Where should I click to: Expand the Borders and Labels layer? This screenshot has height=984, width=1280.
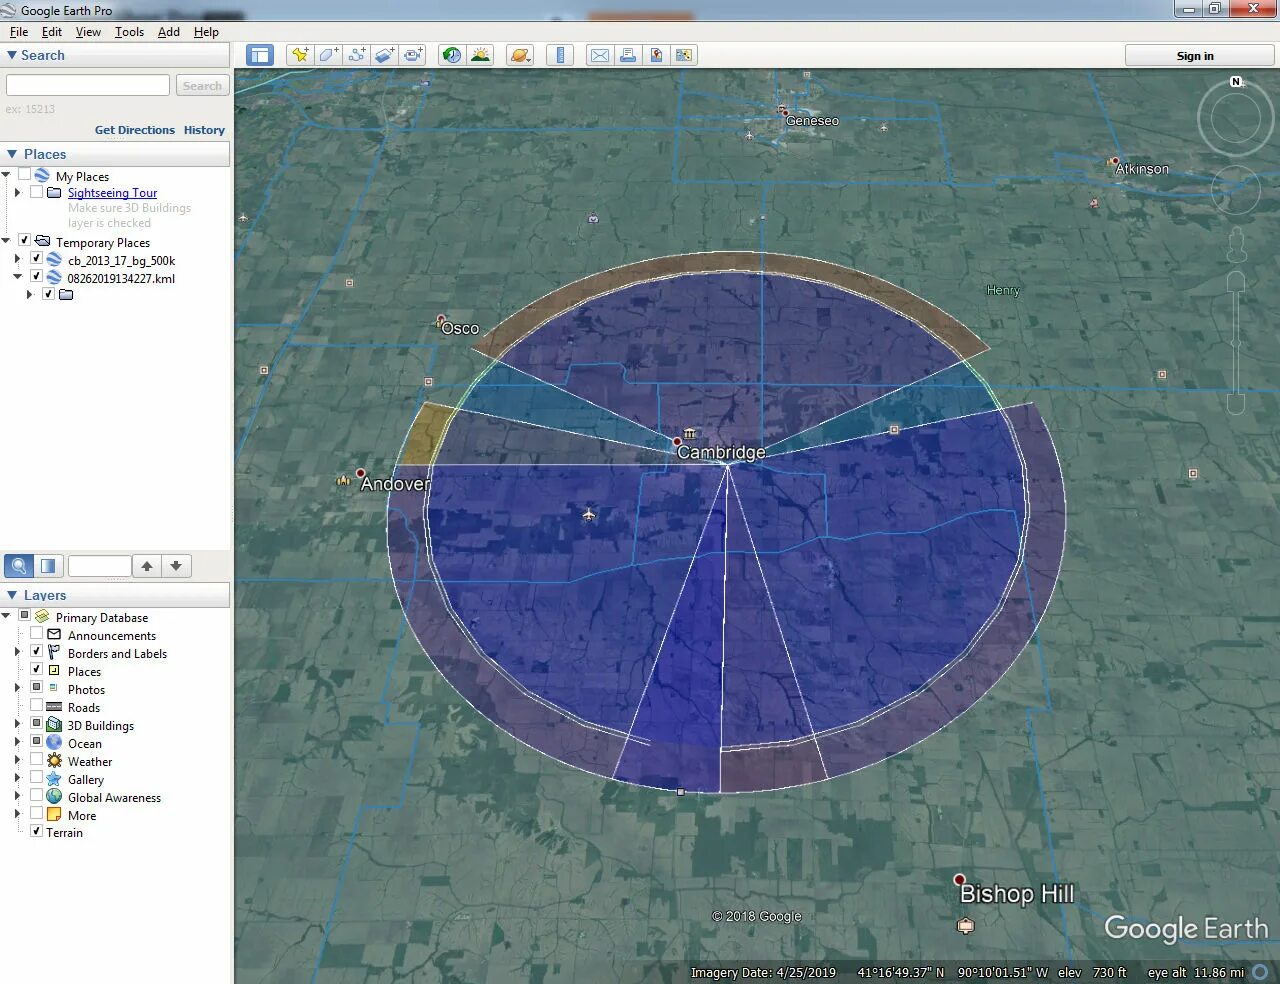[x=17, y=652]
